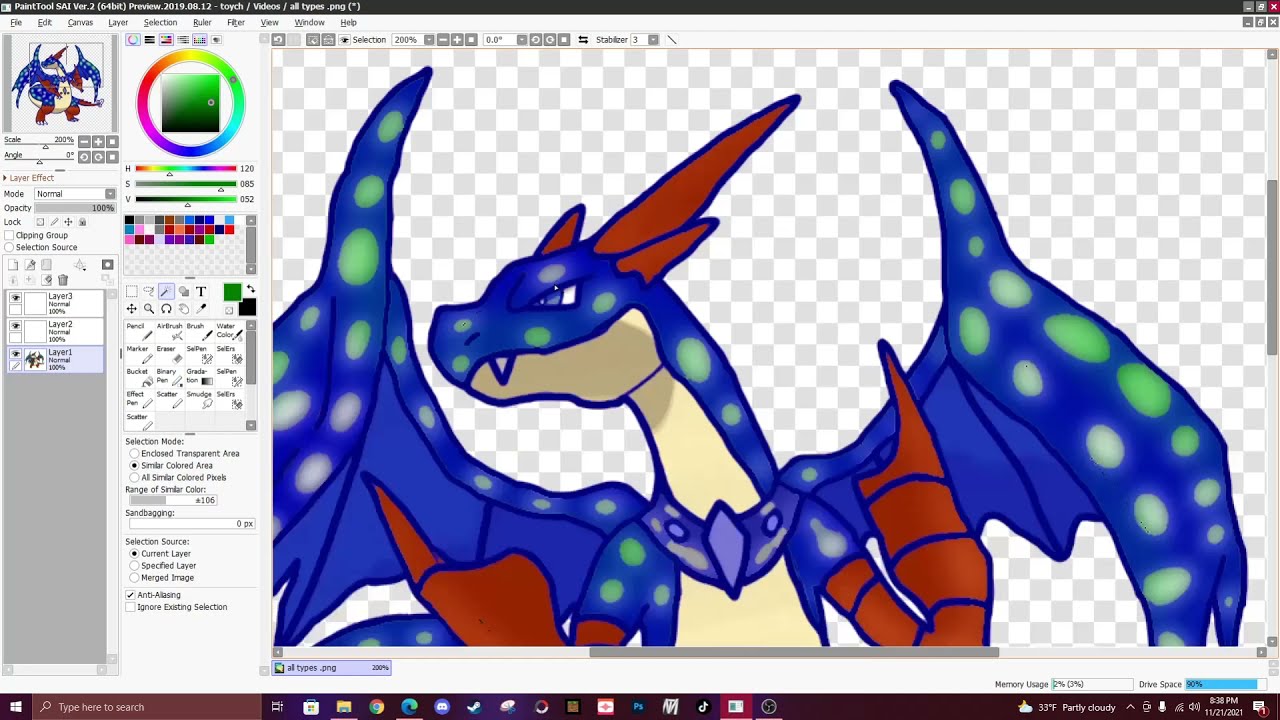The height and width of the screenshot is (720, 1280).
Task: Click the Windows taskbar search box
Action: pos(146,707)
